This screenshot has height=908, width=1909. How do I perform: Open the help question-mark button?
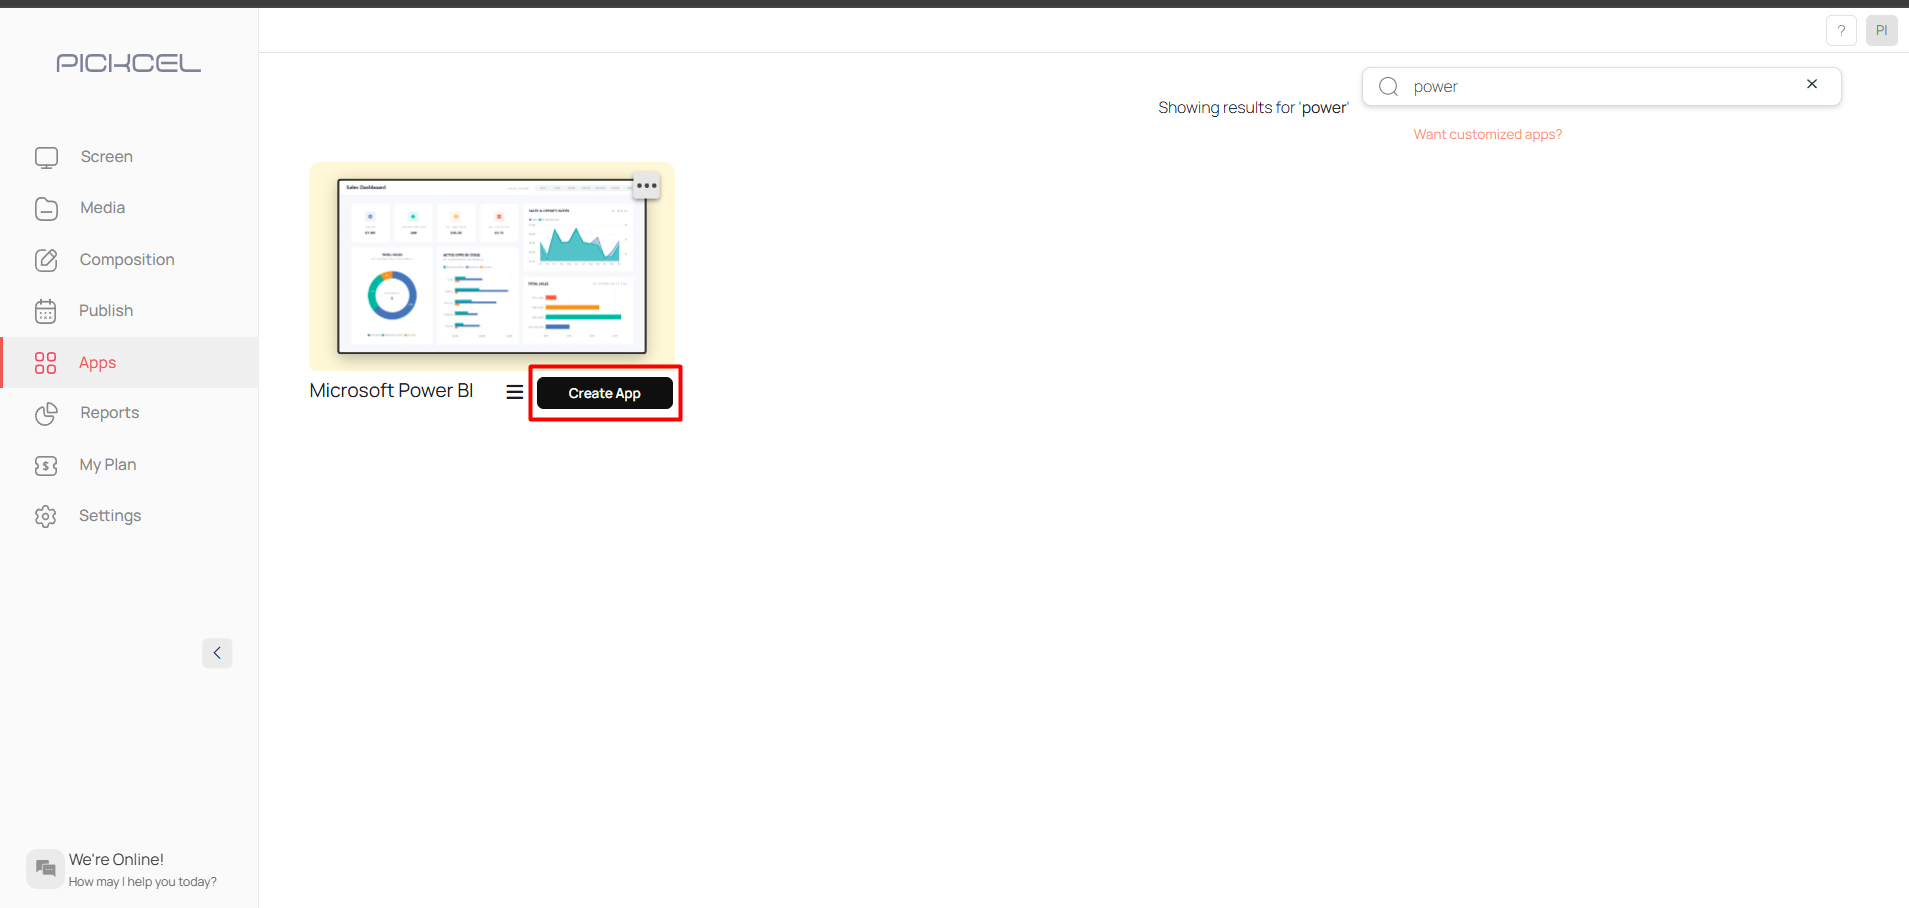tap(1841, 30)
